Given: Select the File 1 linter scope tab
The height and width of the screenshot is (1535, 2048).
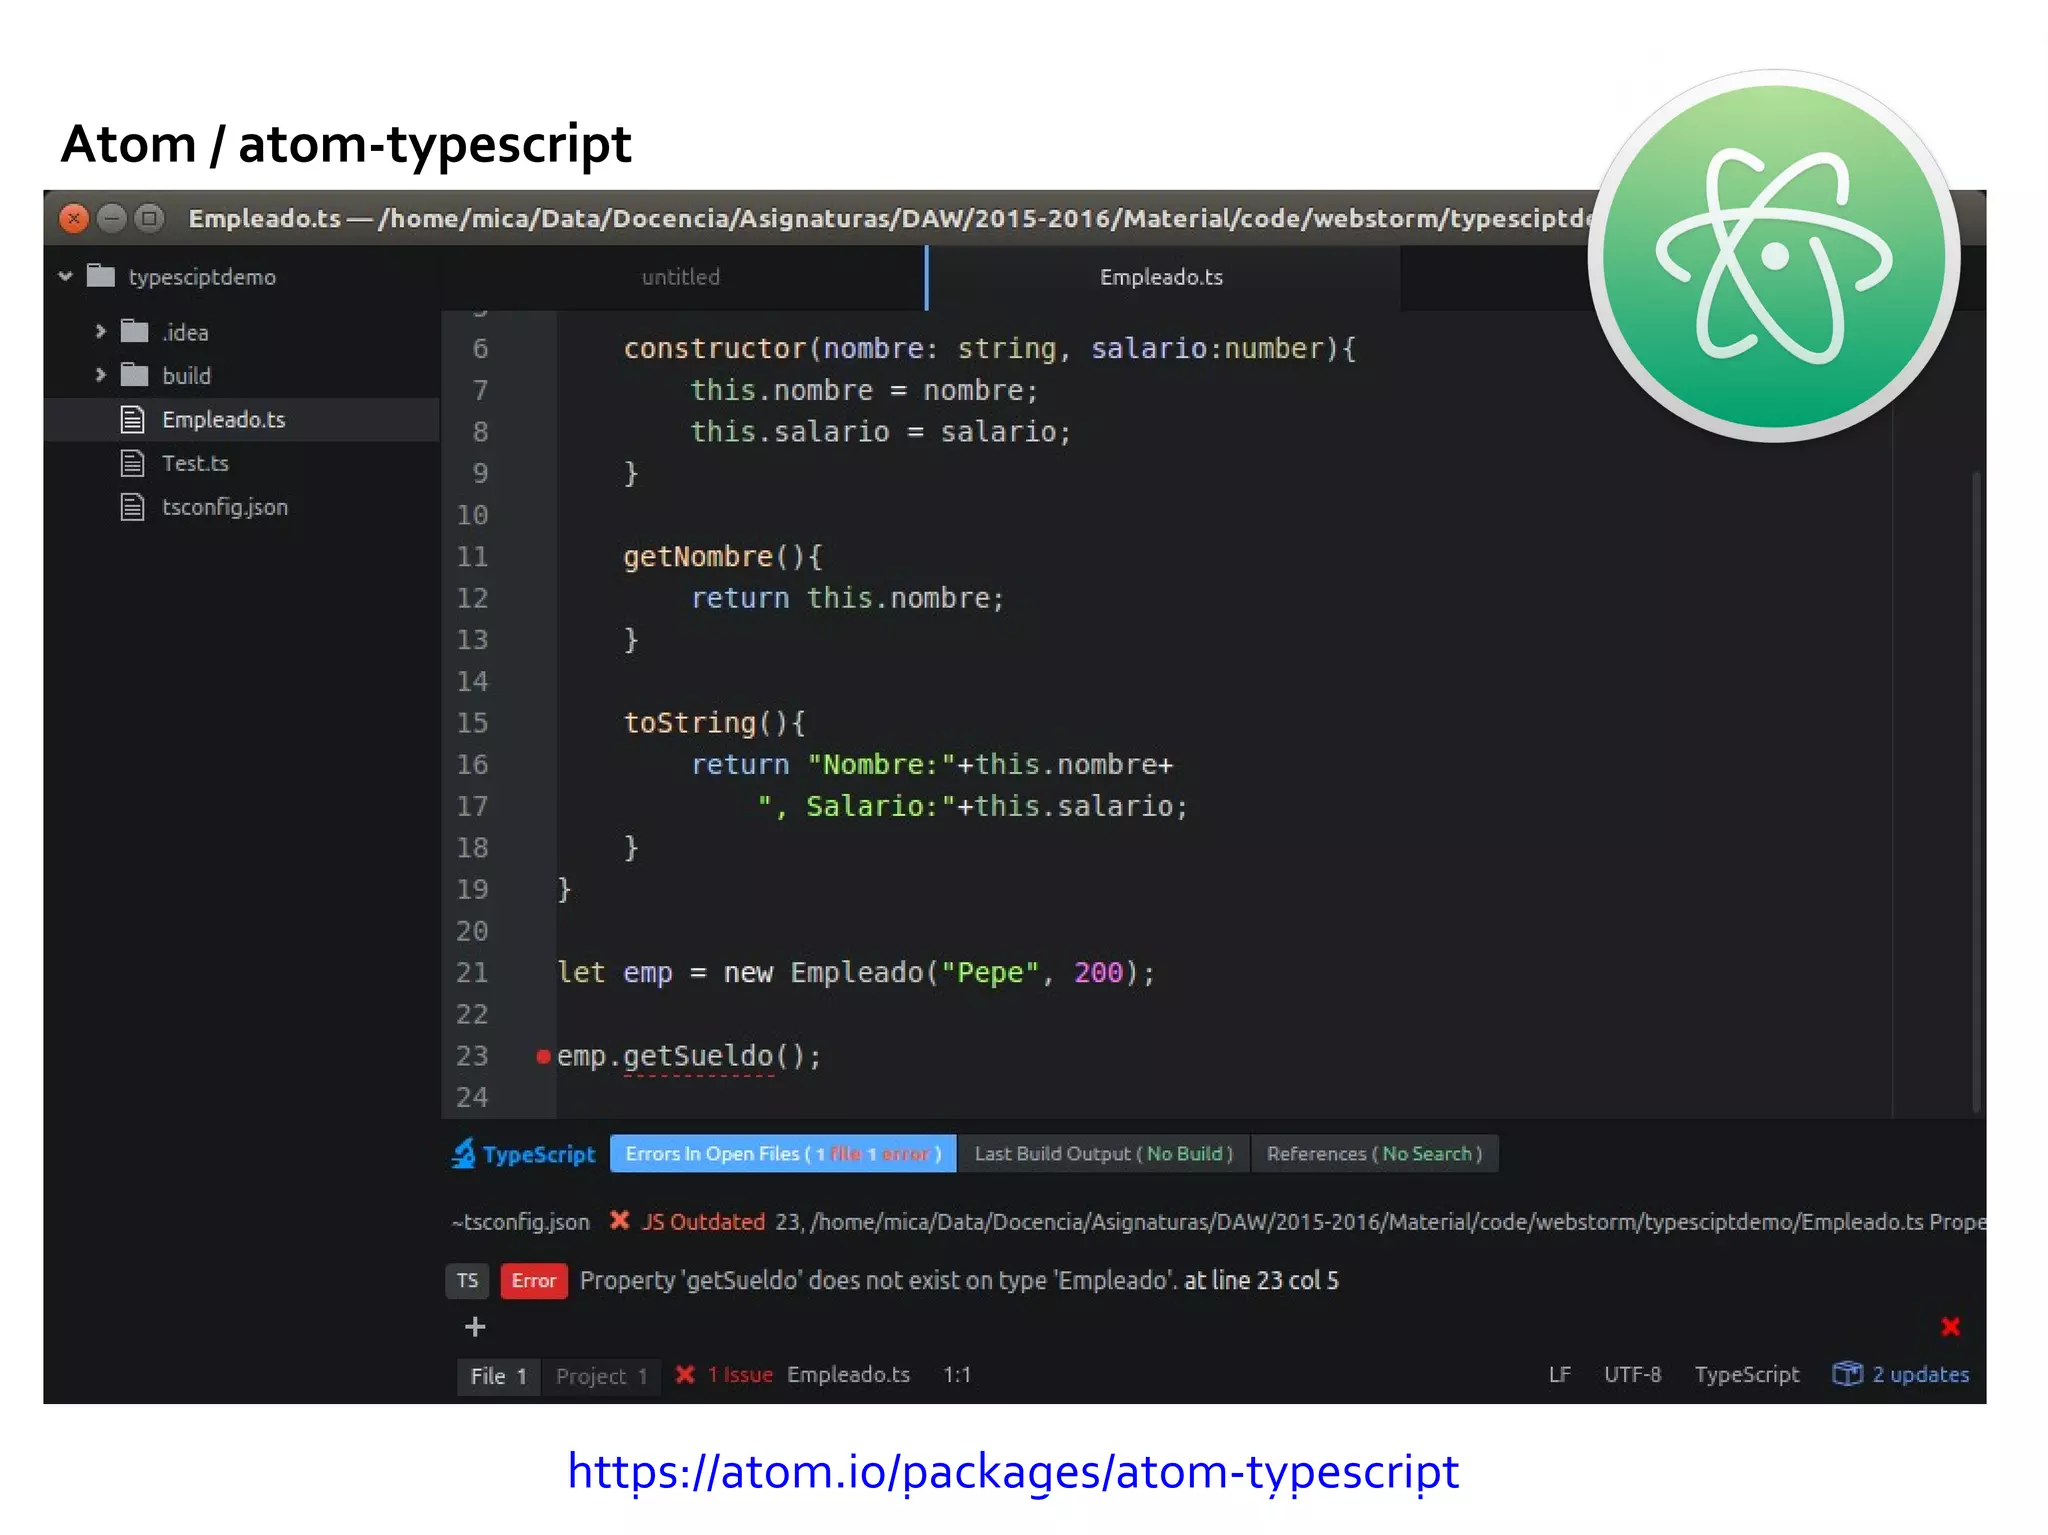Looking at the screenshot, I should (x=499, y=1376).
